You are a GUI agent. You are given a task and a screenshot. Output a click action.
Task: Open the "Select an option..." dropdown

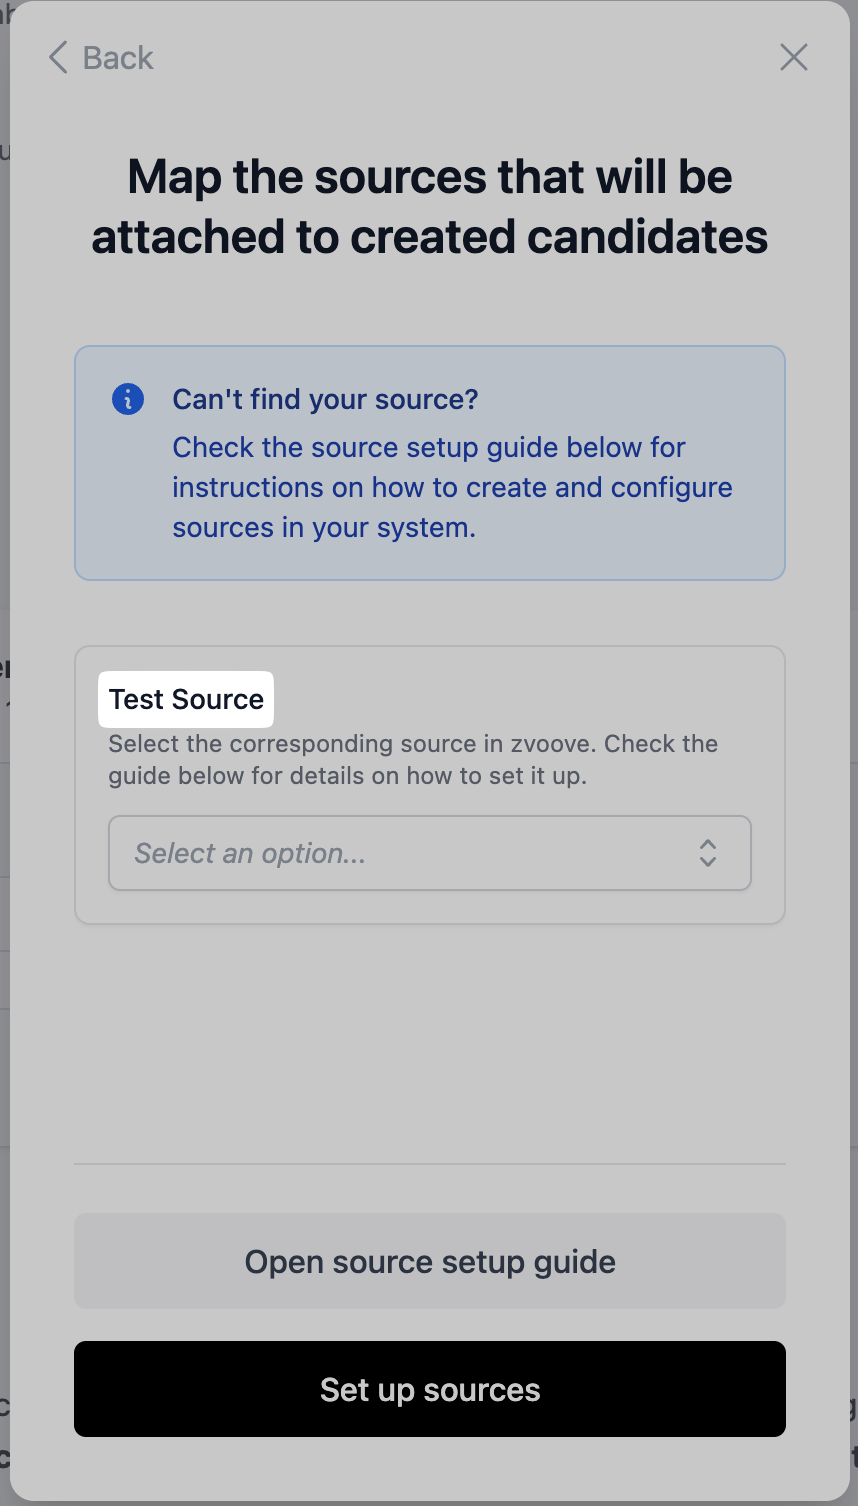coord(429,853)
